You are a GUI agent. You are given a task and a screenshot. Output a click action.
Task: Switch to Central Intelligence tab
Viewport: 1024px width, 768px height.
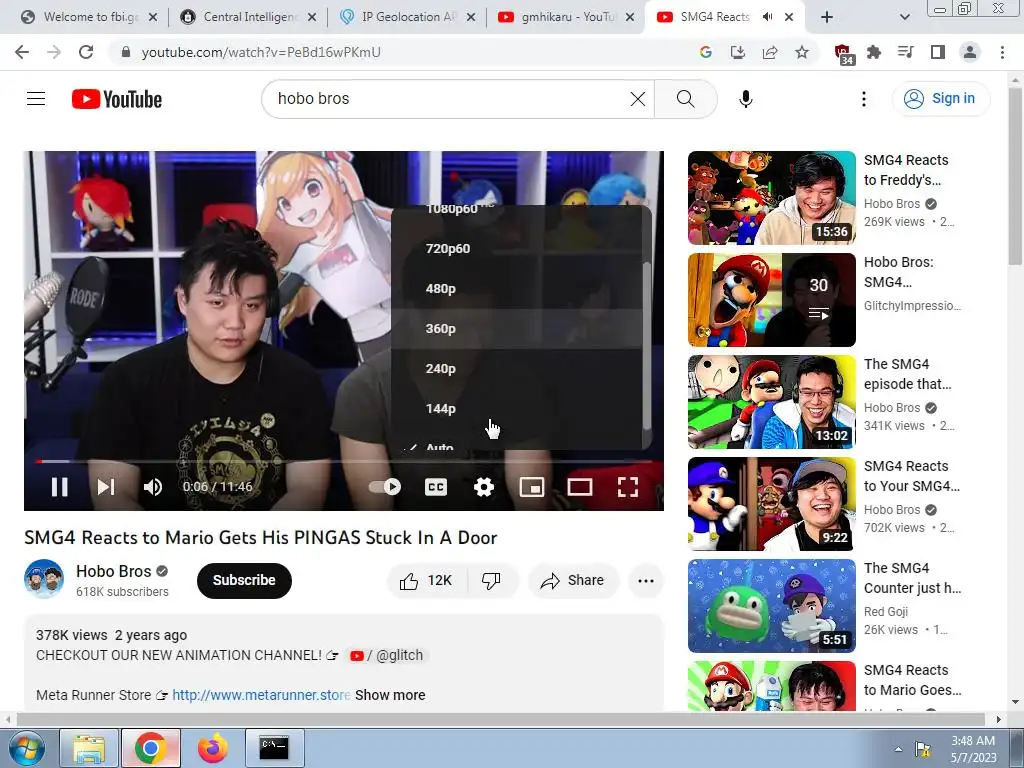point(248,17)
